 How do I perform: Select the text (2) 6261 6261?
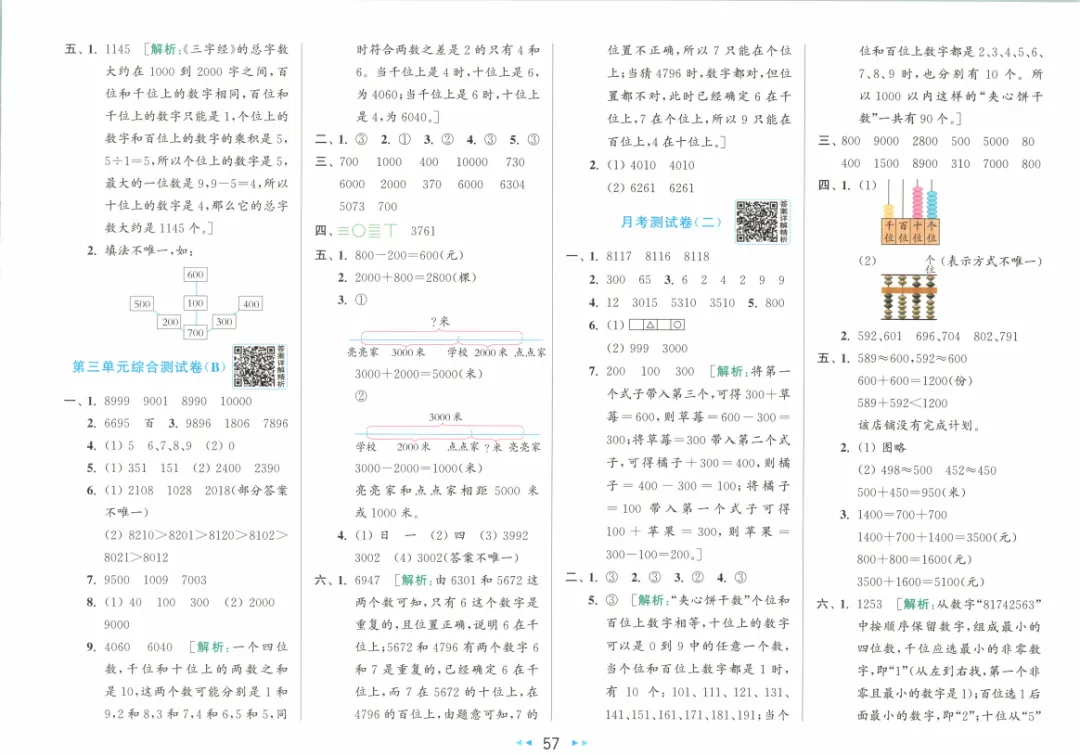650,188
